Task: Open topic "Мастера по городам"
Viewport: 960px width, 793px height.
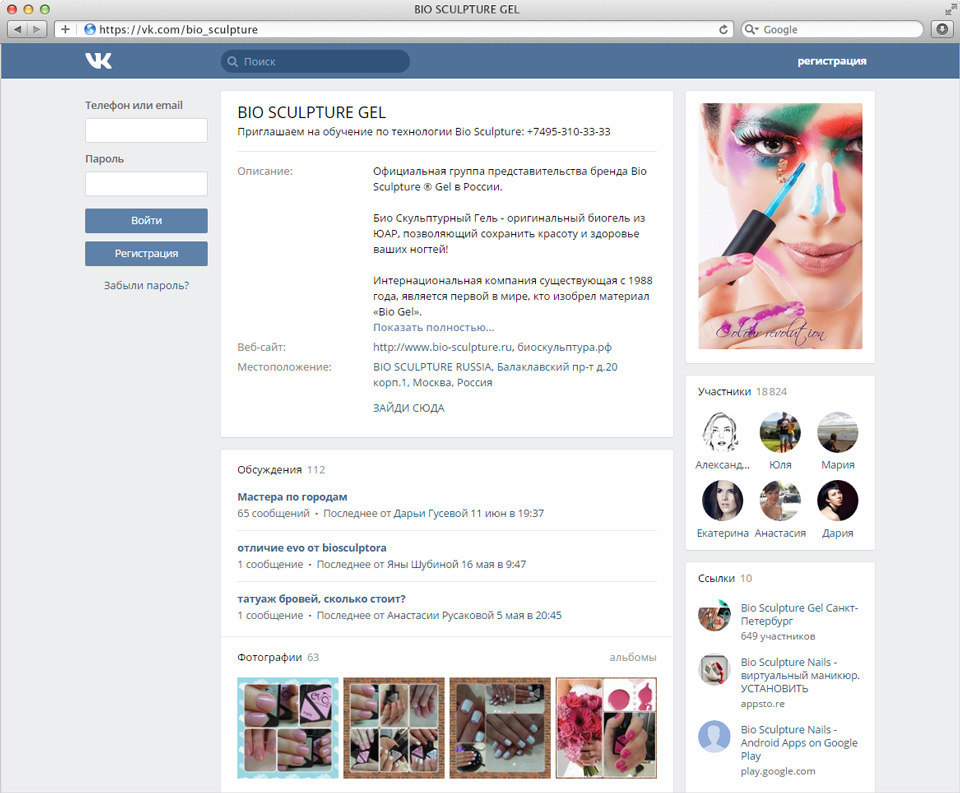Action: 292,497
